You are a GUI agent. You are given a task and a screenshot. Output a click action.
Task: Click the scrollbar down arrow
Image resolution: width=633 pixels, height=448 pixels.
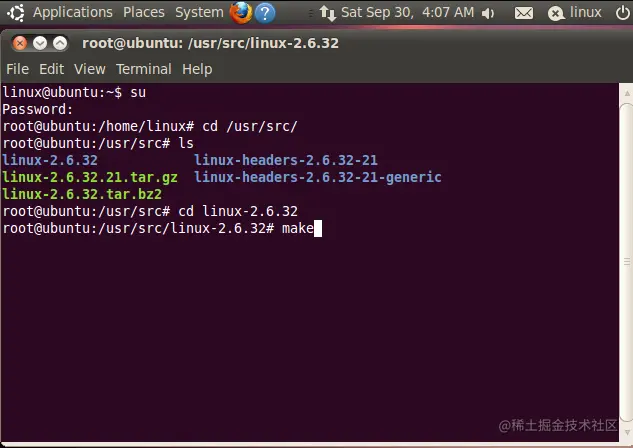pyautogui.click(x=627, y=432)
